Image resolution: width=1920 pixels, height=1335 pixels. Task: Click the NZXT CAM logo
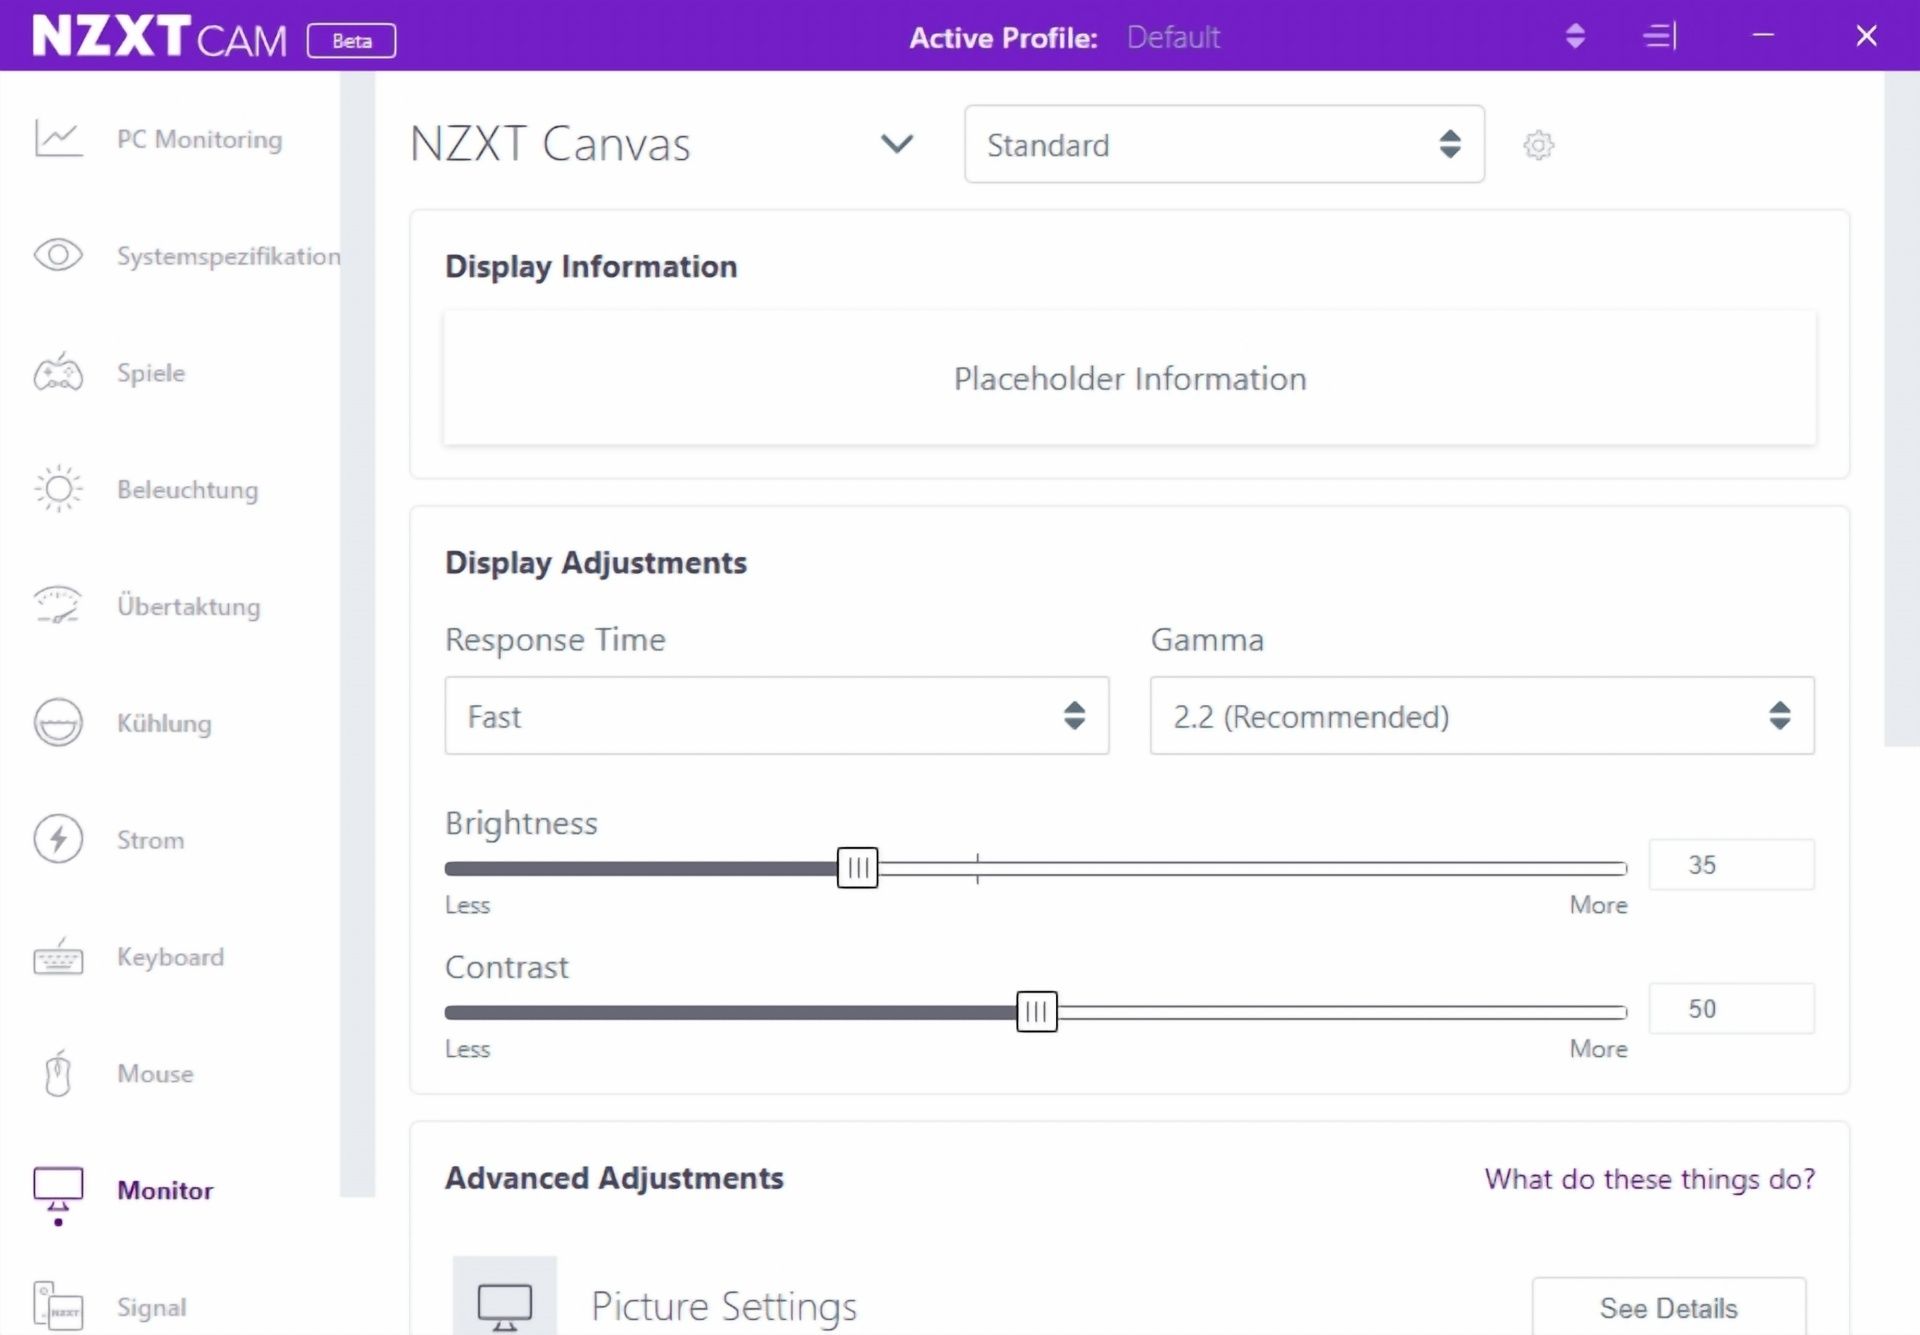(159, 36)
